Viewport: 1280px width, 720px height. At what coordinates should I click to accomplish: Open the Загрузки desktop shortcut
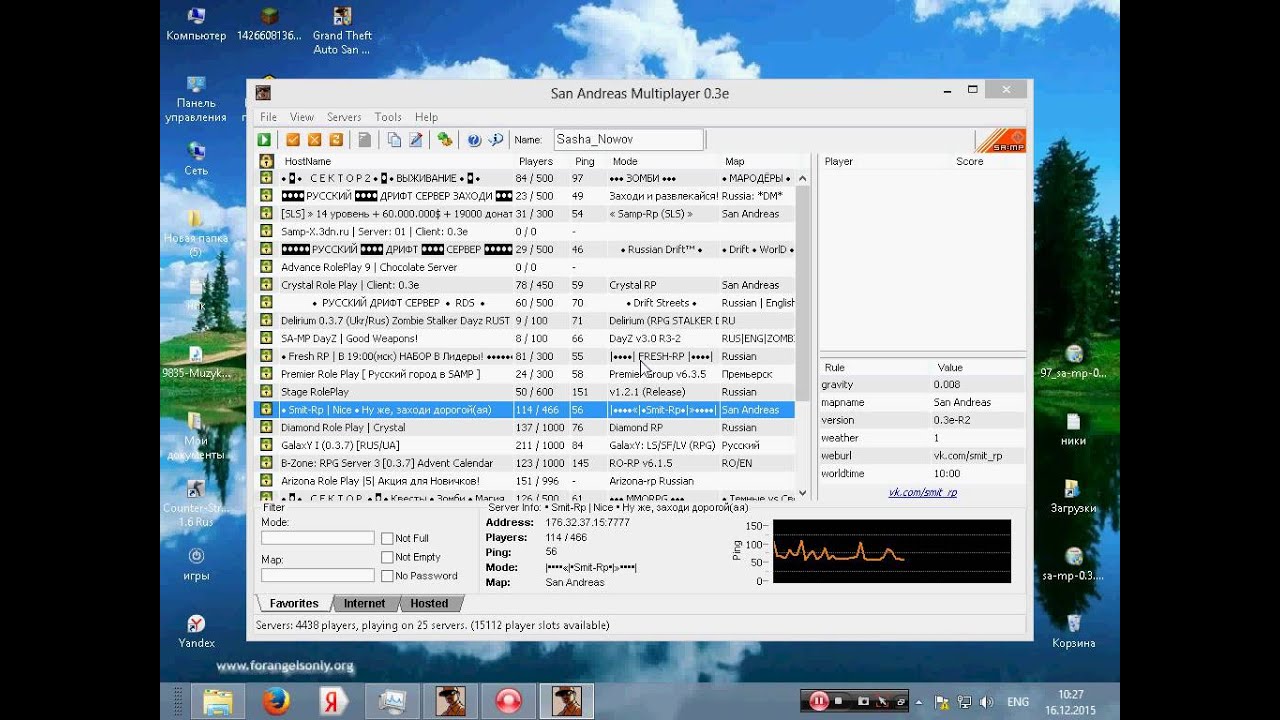click(1073, 497)
